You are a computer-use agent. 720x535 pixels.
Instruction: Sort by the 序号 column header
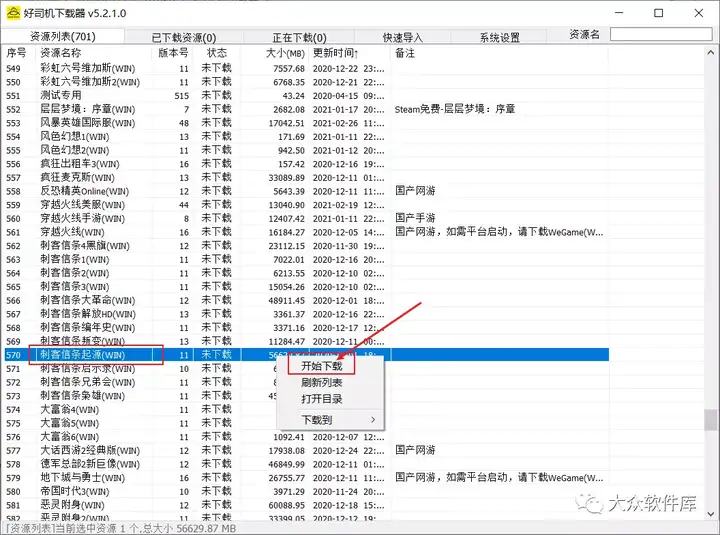(x=17, y=53)
